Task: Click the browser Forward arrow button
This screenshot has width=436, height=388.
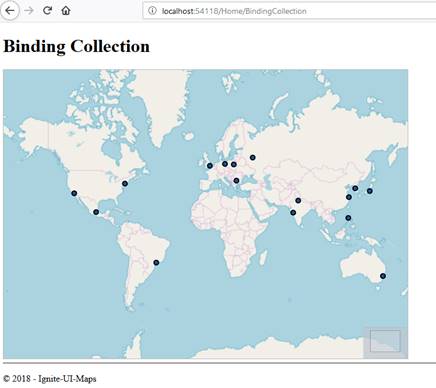Action: (29, 11)
